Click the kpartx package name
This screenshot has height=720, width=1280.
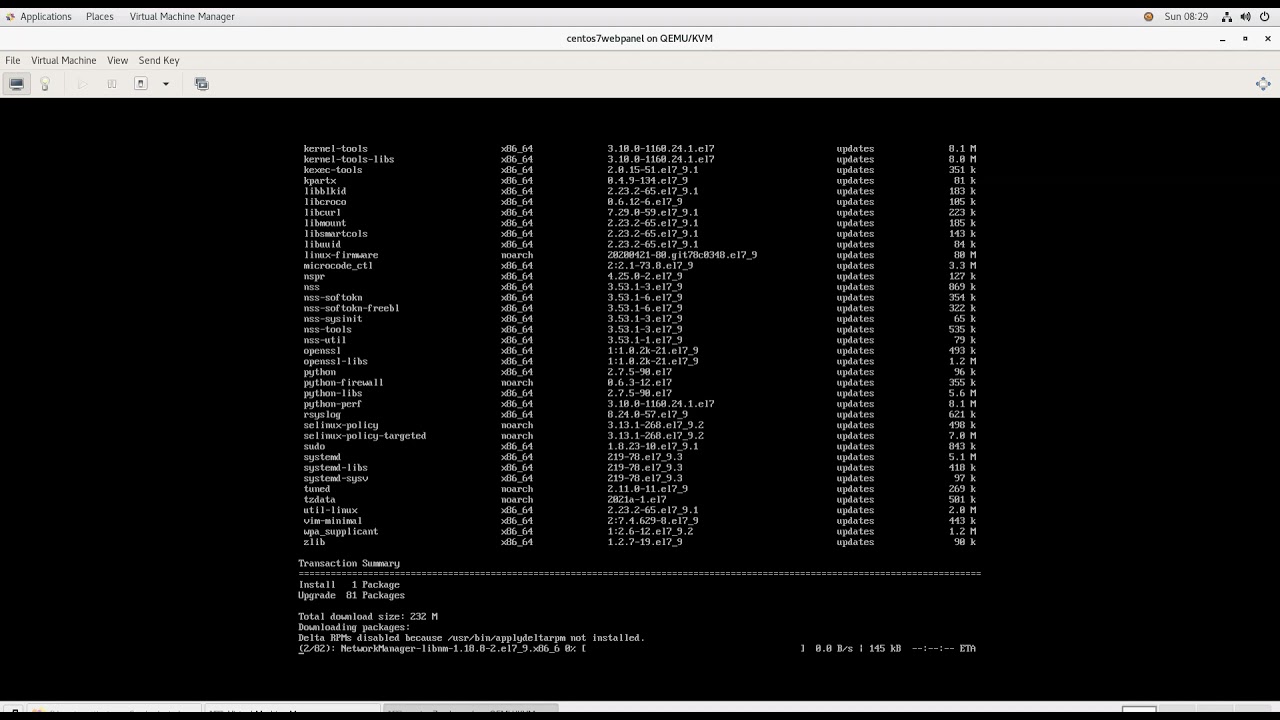click(320, 180)
